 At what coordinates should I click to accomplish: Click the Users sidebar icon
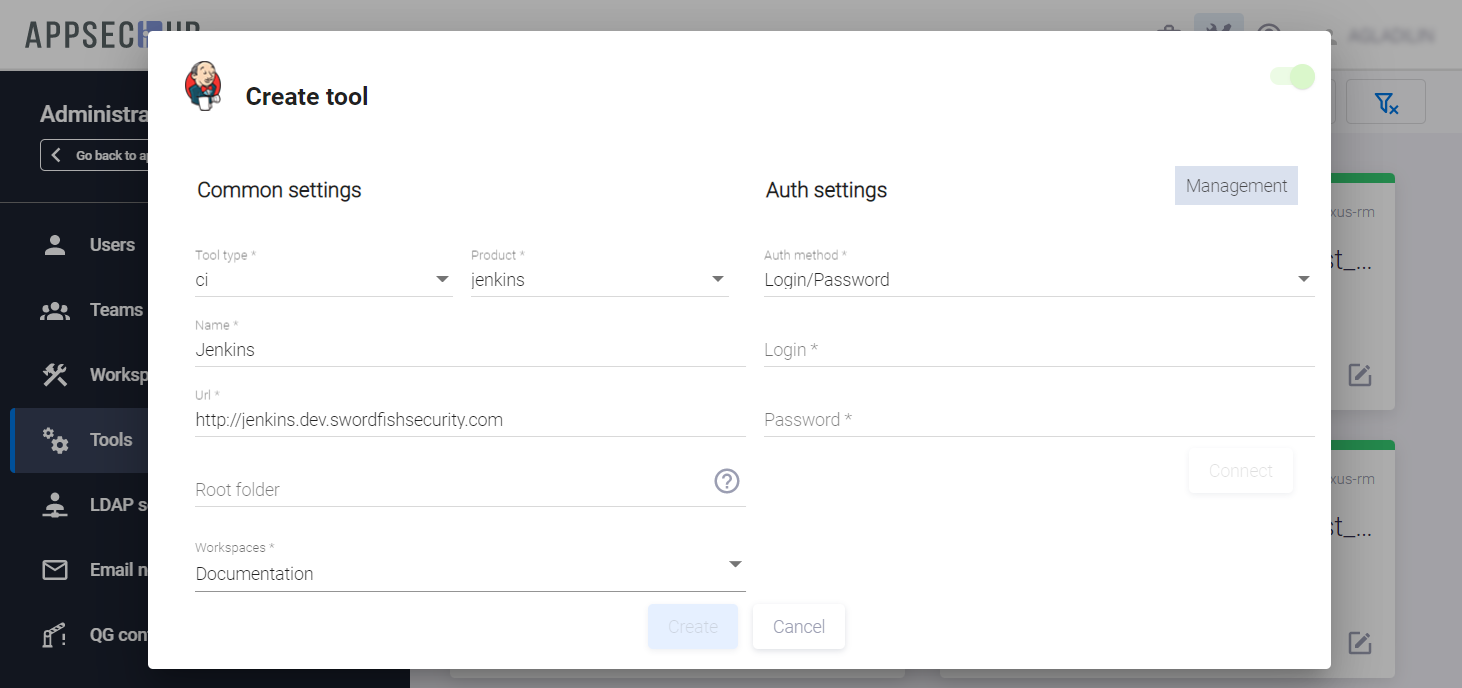(55, 245)
